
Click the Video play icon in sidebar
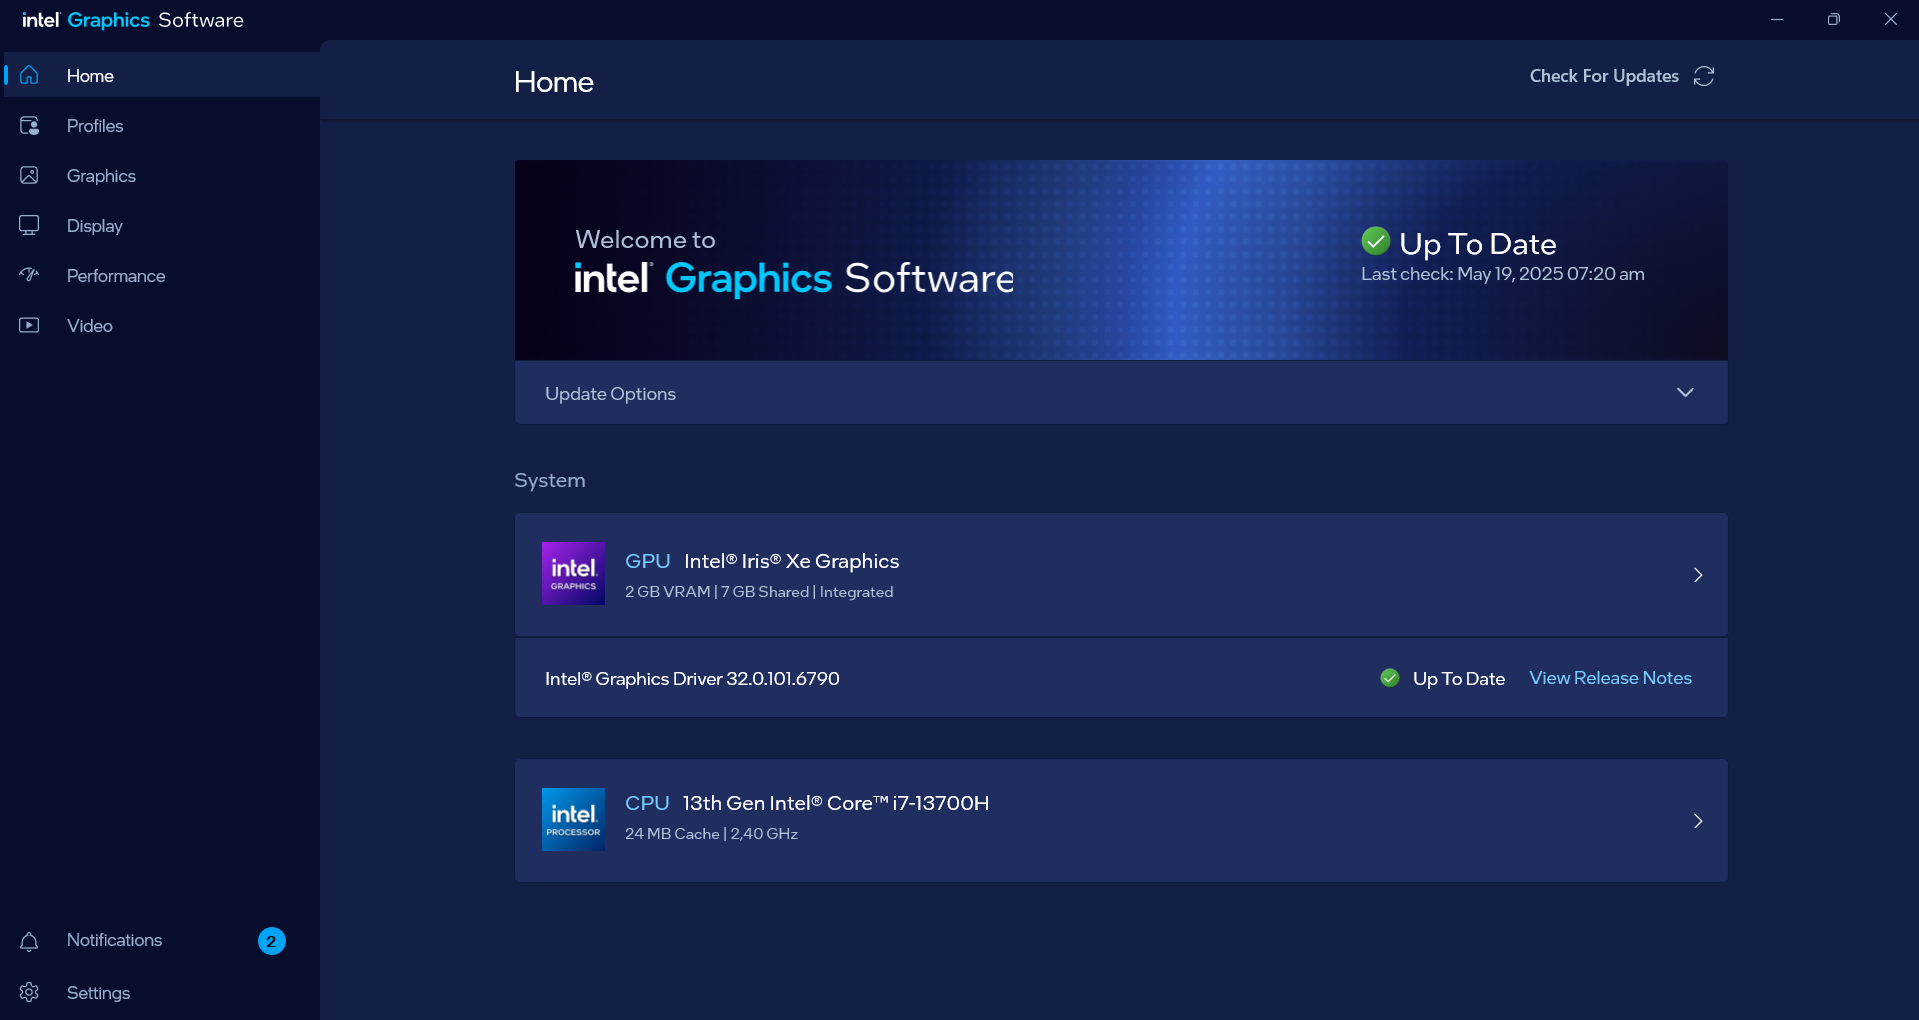(29, 325)
